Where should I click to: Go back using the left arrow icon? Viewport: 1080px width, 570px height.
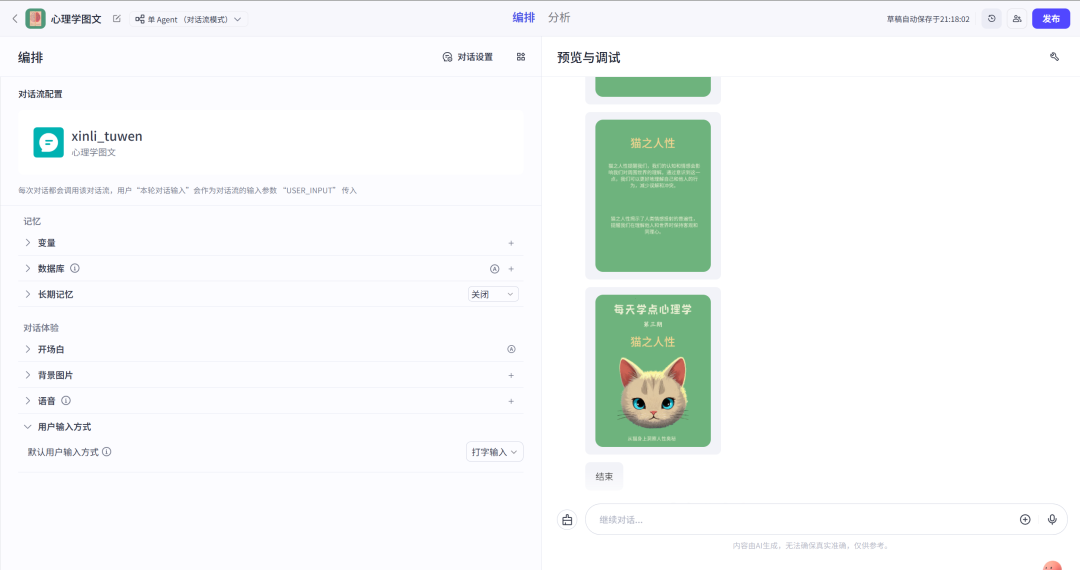point(14,19)
